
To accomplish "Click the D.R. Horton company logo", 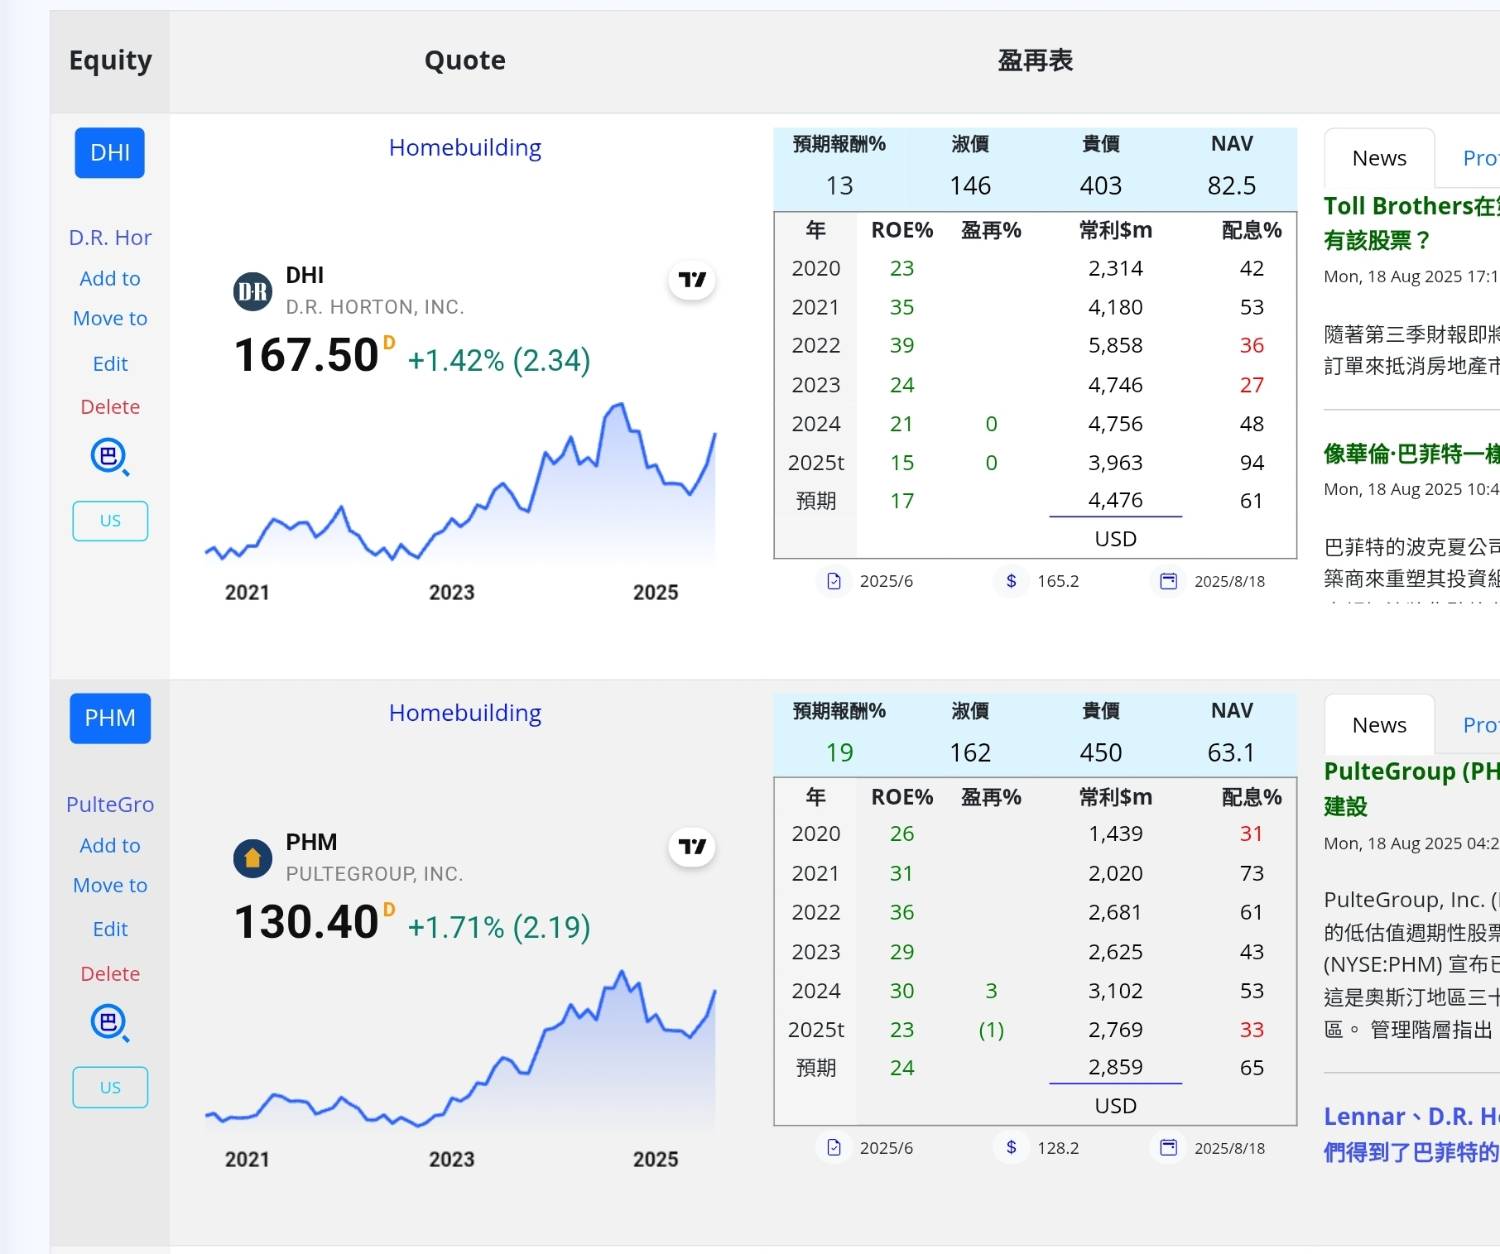I will [x=253, y=291].
